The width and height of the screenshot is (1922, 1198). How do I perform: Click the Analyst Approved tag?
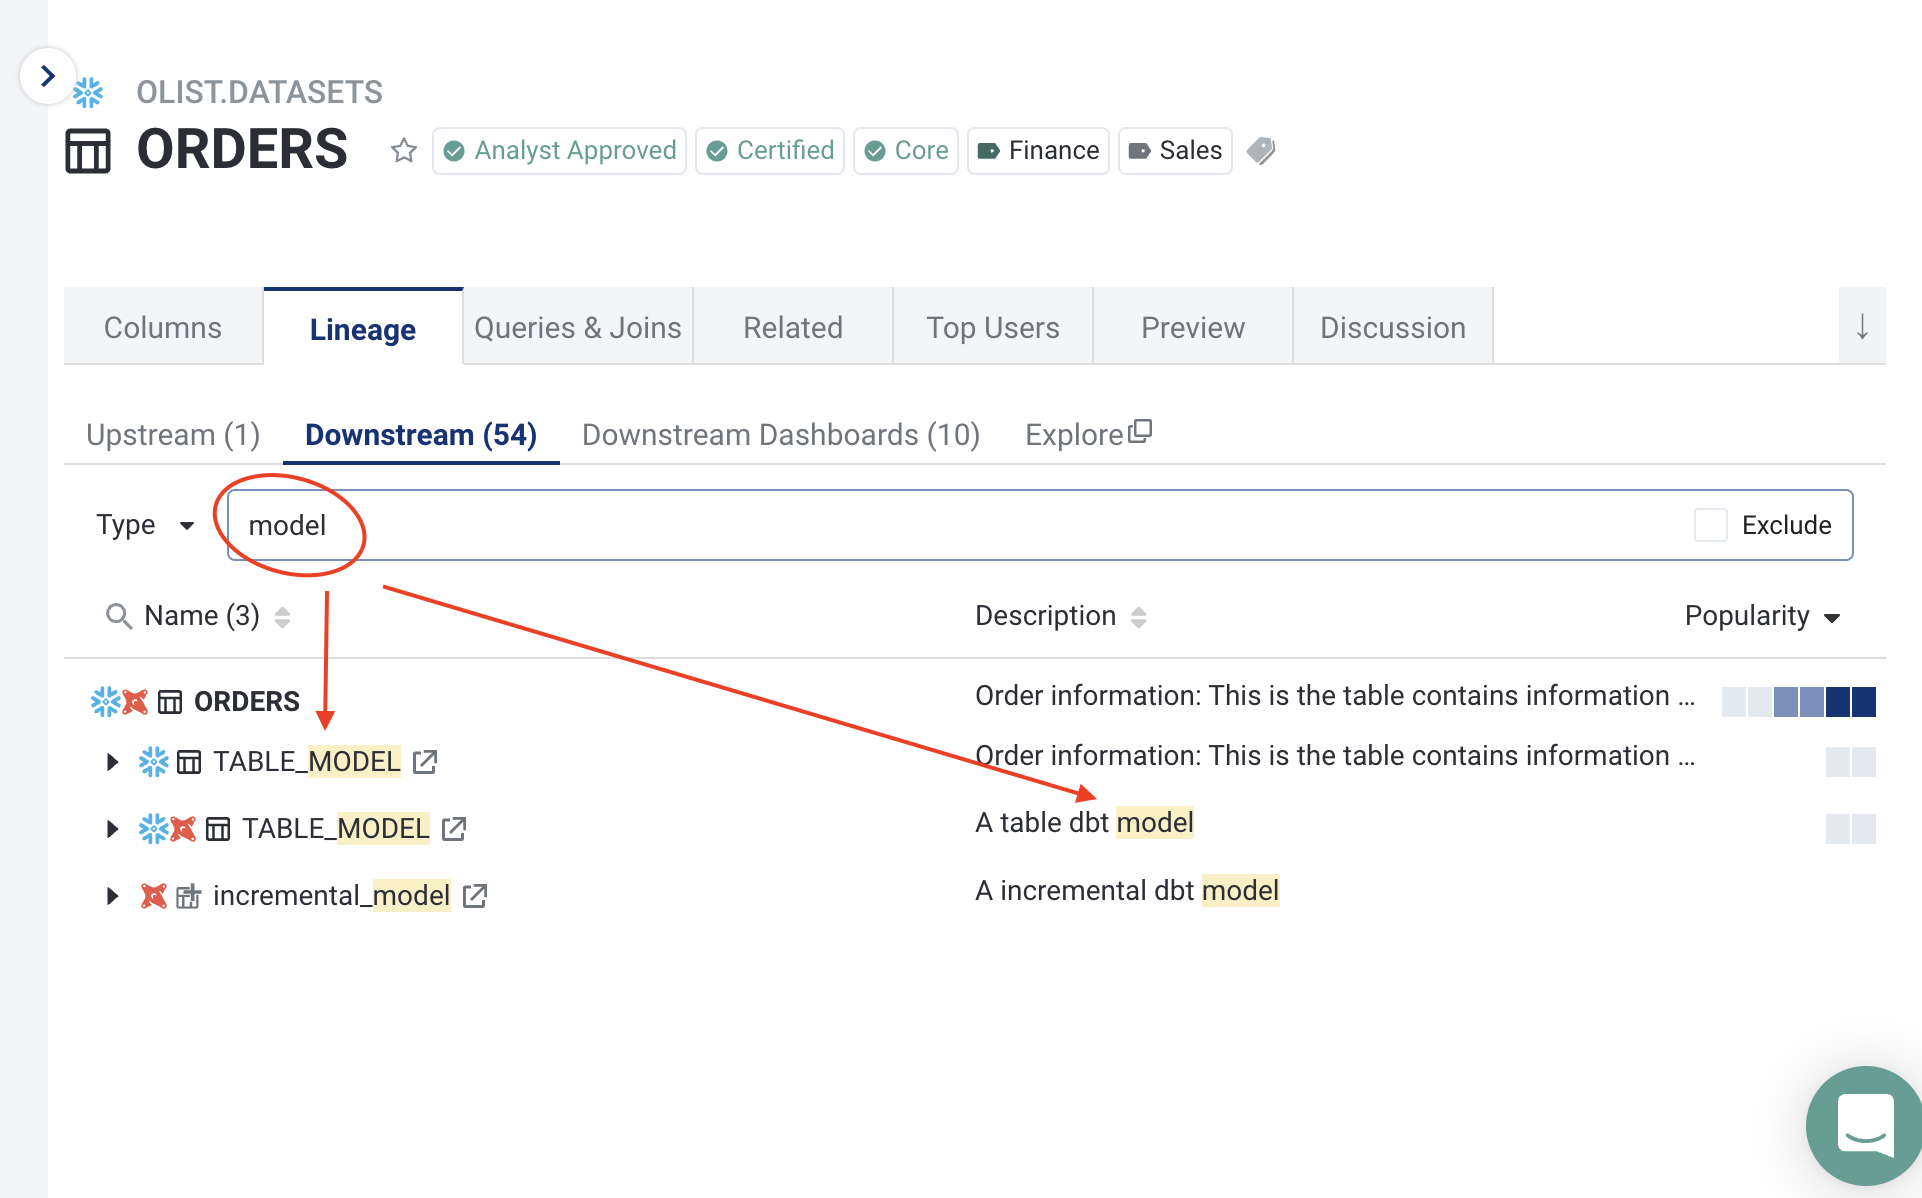tap(560, 151)
